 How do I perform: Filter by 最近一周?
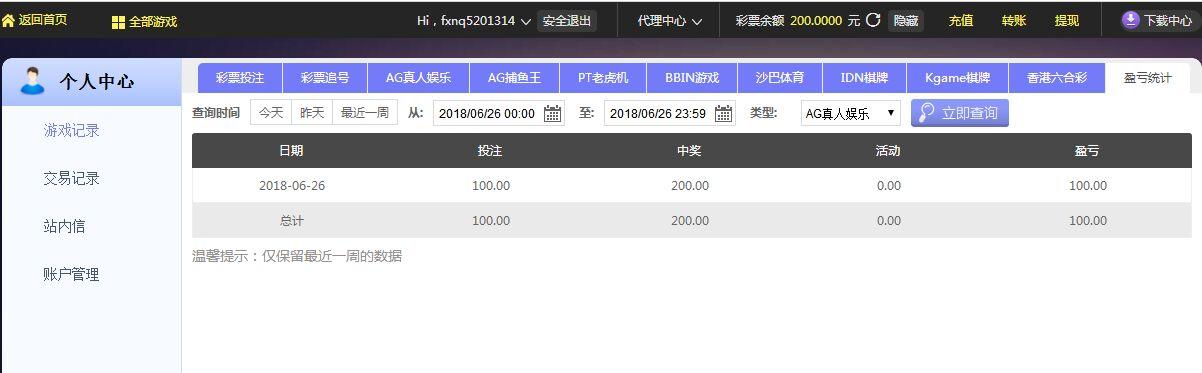coord(365,113)
